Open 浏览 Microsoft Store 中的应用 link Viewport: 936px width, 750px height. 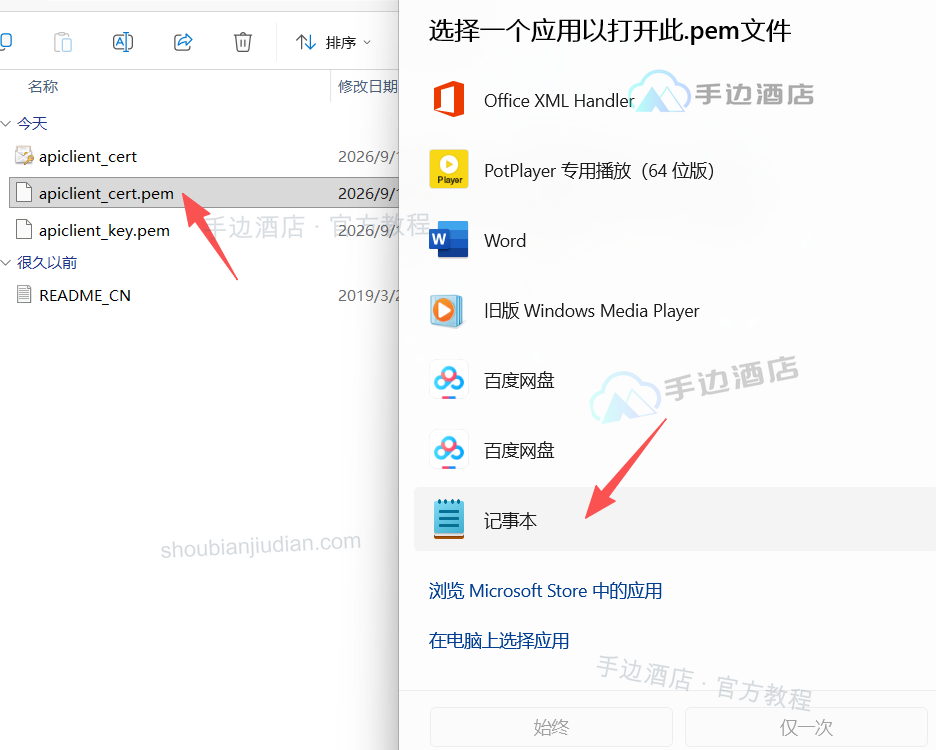pyautogui.click(x=546, y=591)
